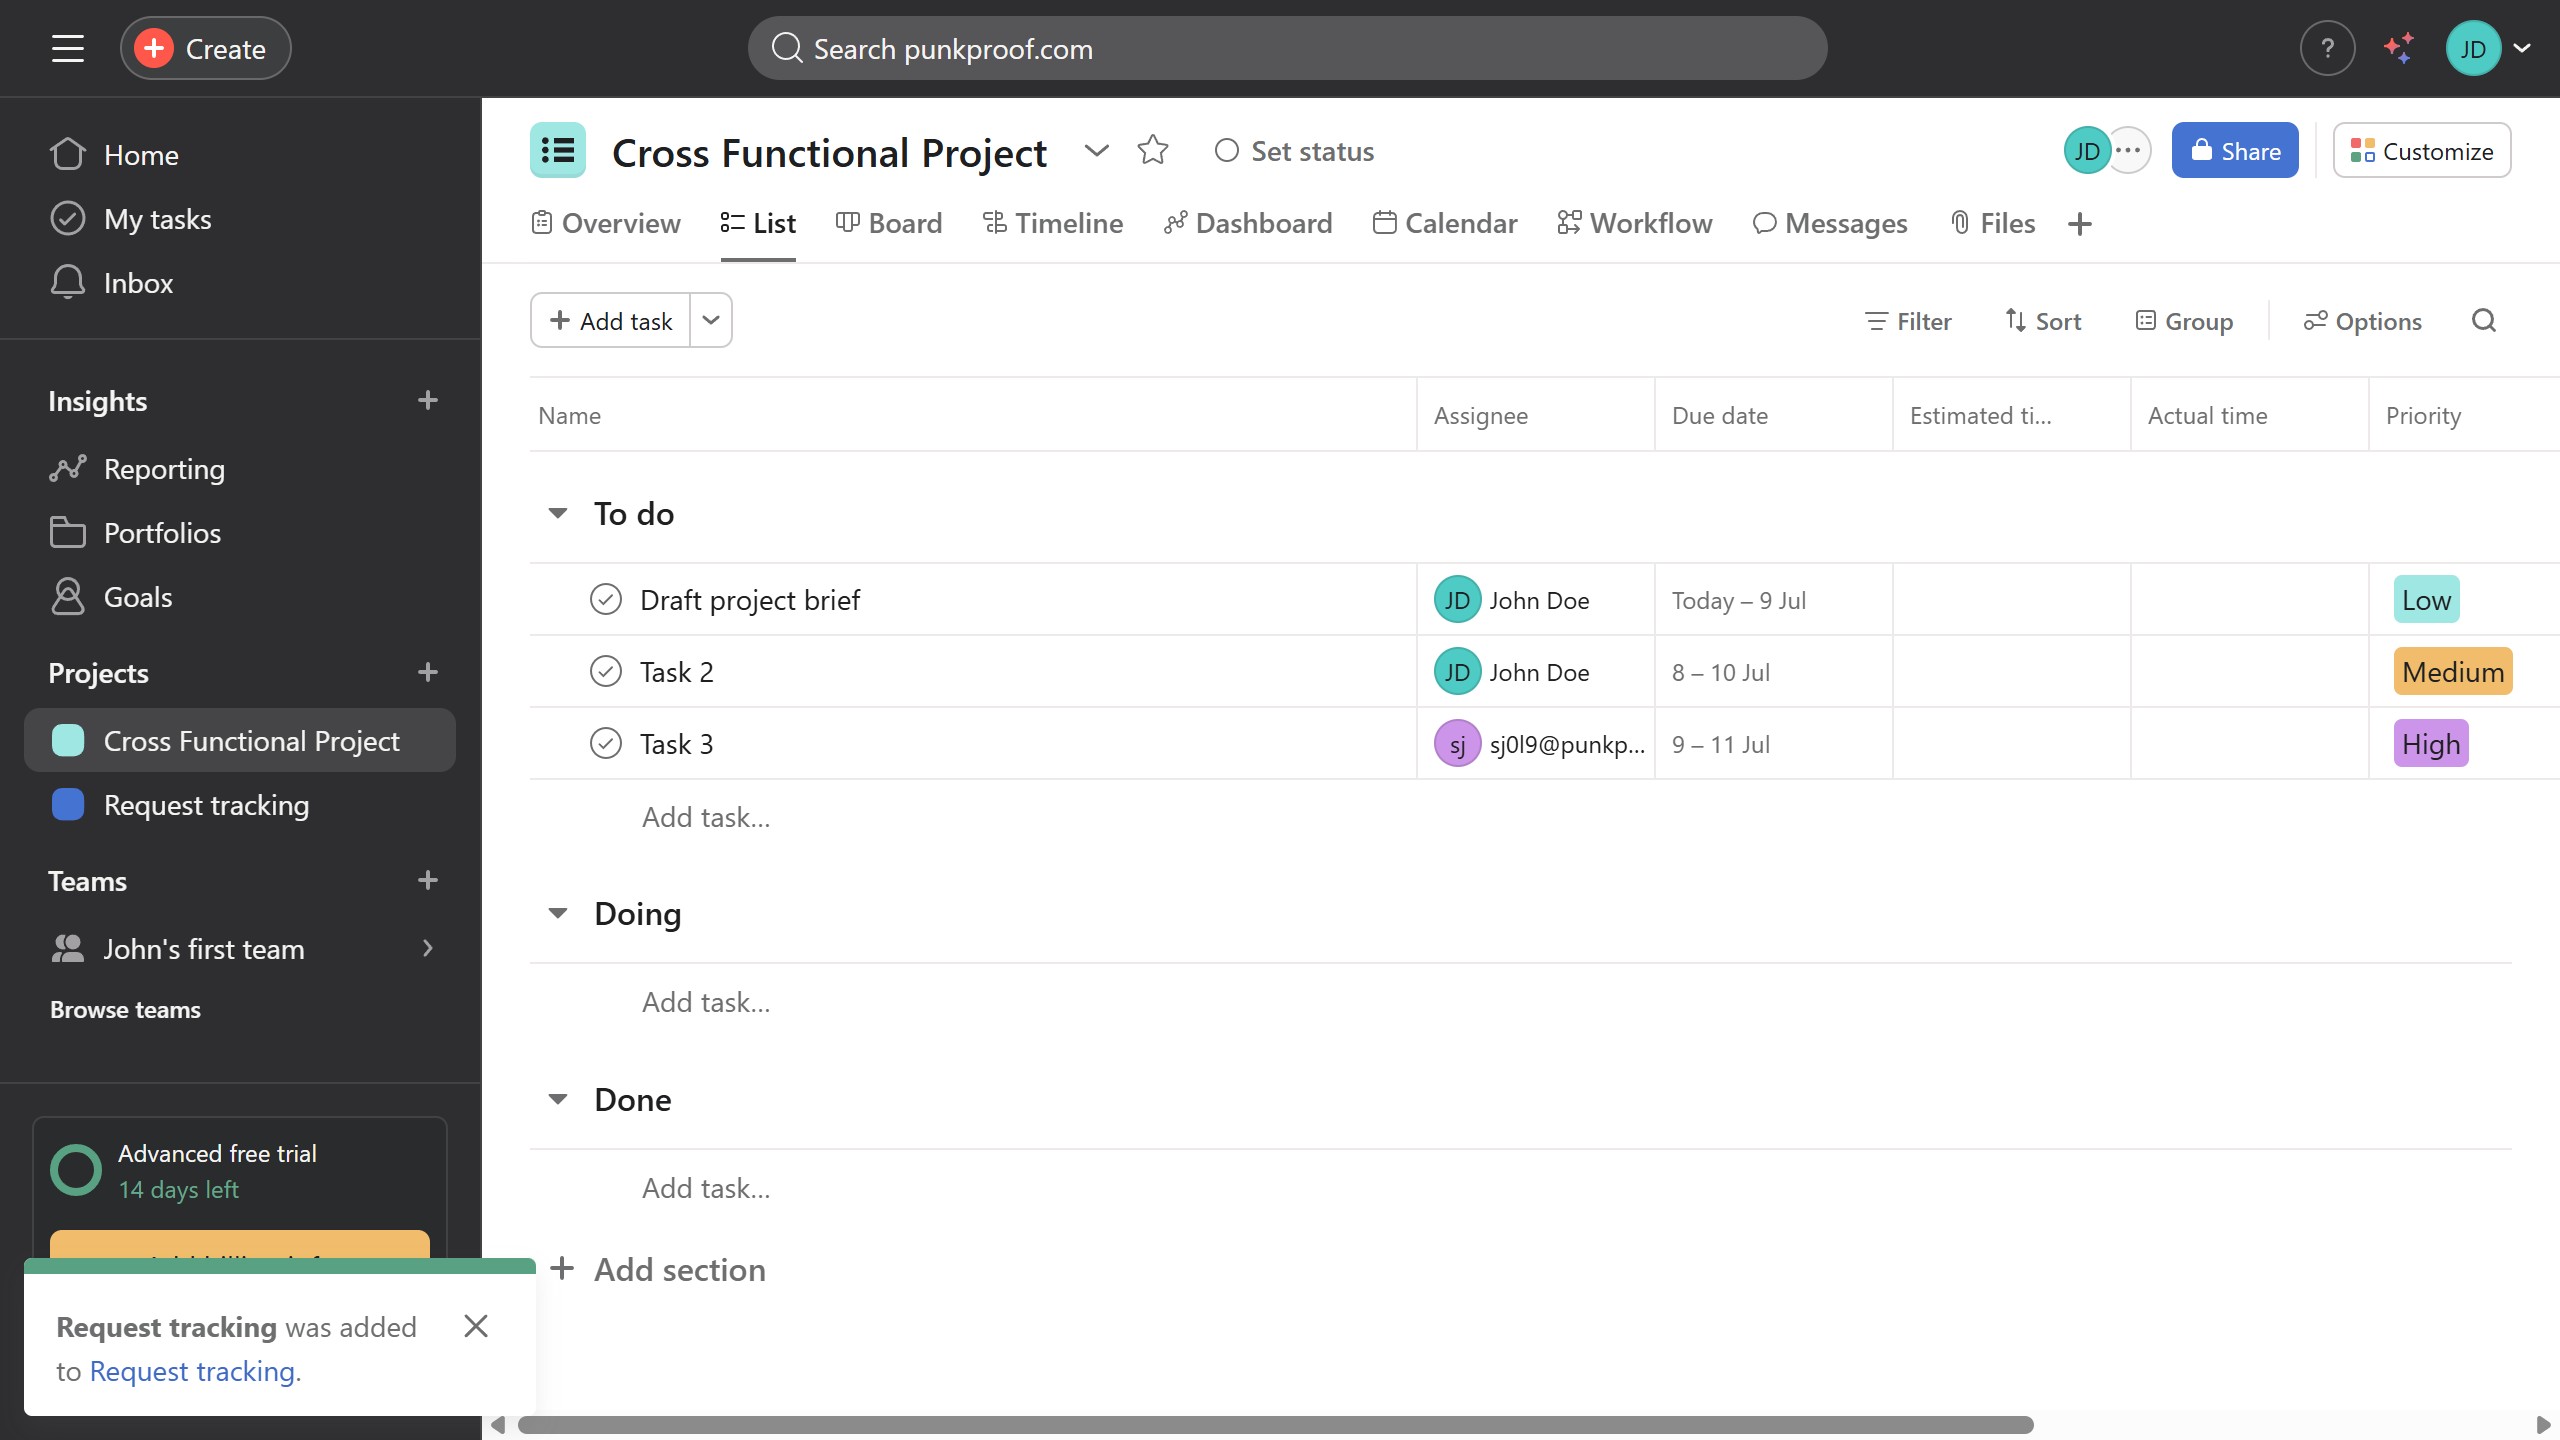2560x1440 pixels.
Task: Add a new tab with plus icon
Action: point(2080,224)
